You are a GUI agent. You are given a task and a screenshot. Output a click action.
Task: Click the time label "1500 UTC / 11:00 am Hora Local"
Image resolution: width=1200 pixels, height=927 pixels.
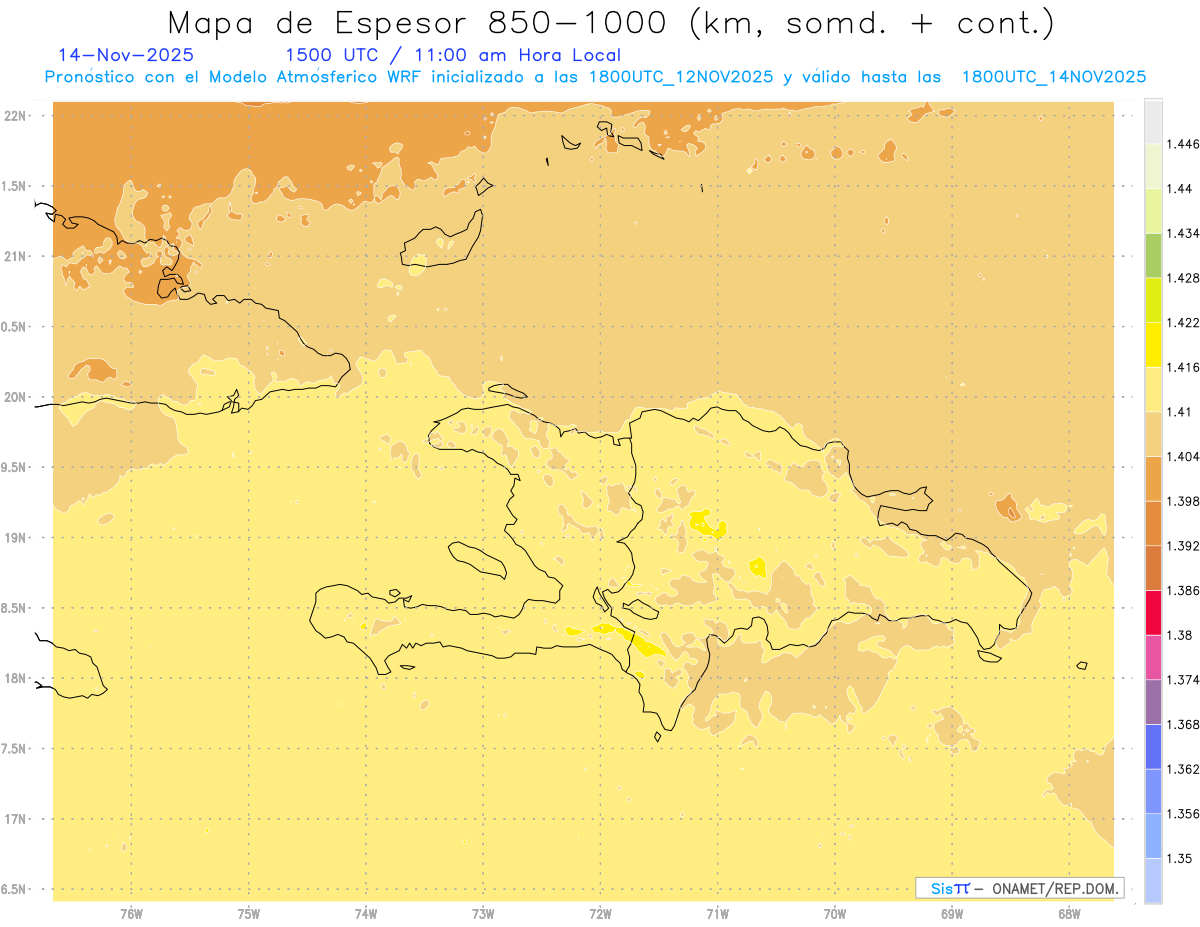pos(452,56)
